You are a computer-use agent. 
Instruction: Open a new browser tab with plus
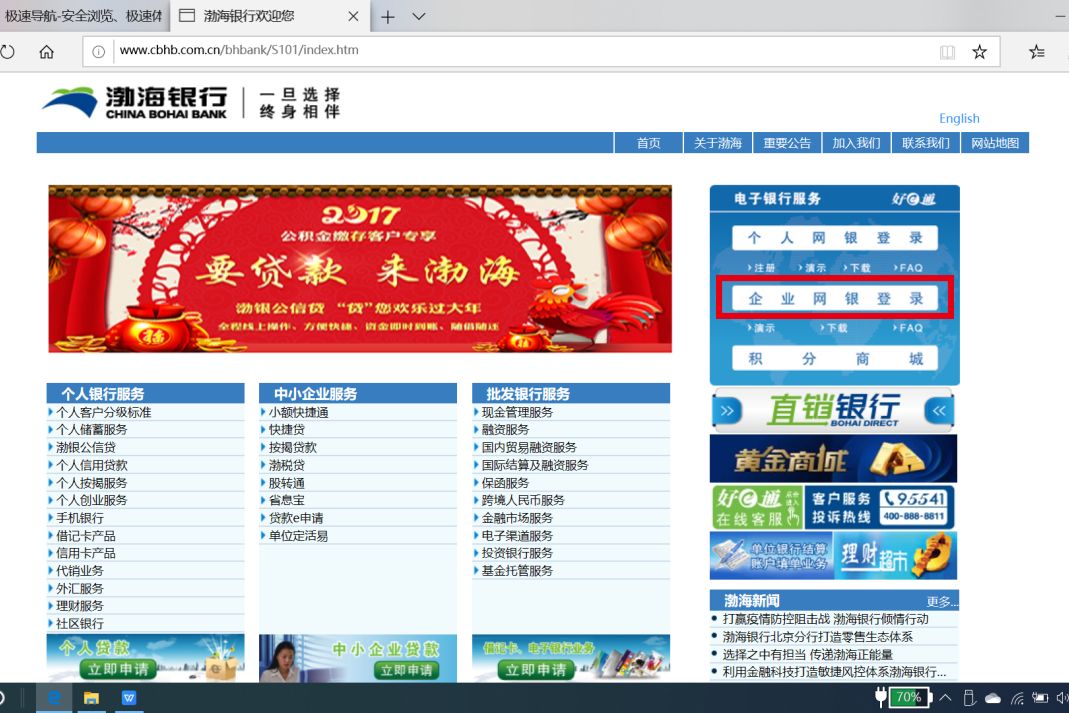tap(387, 16)
